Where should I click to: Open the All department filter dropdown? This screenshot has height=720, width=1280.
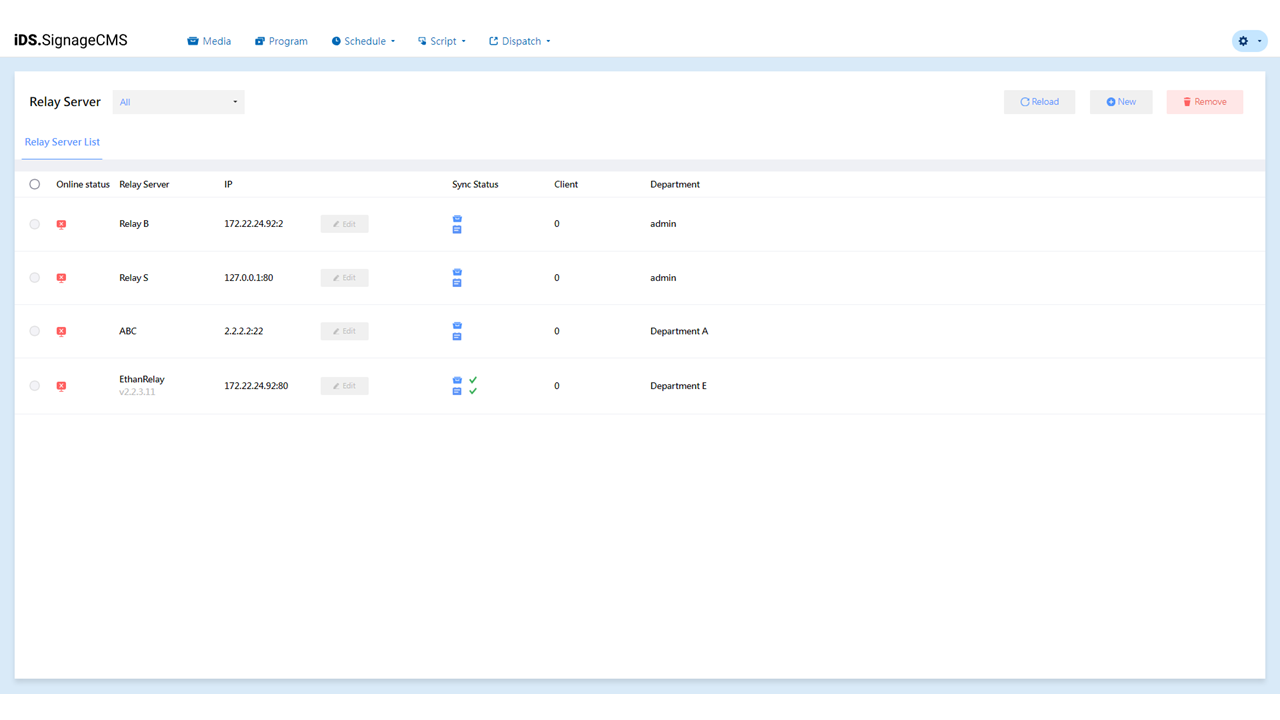point(178,101)
